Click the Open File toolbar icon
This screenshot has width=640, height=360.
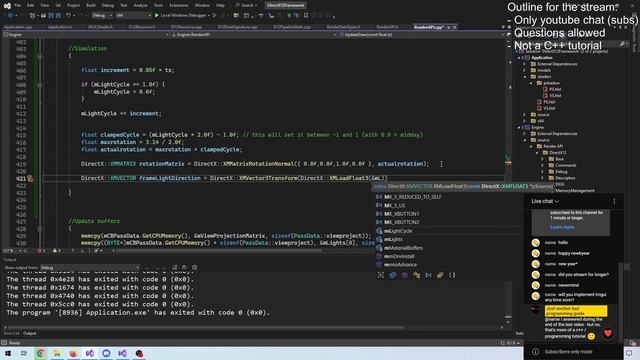(x=43, y=16)
